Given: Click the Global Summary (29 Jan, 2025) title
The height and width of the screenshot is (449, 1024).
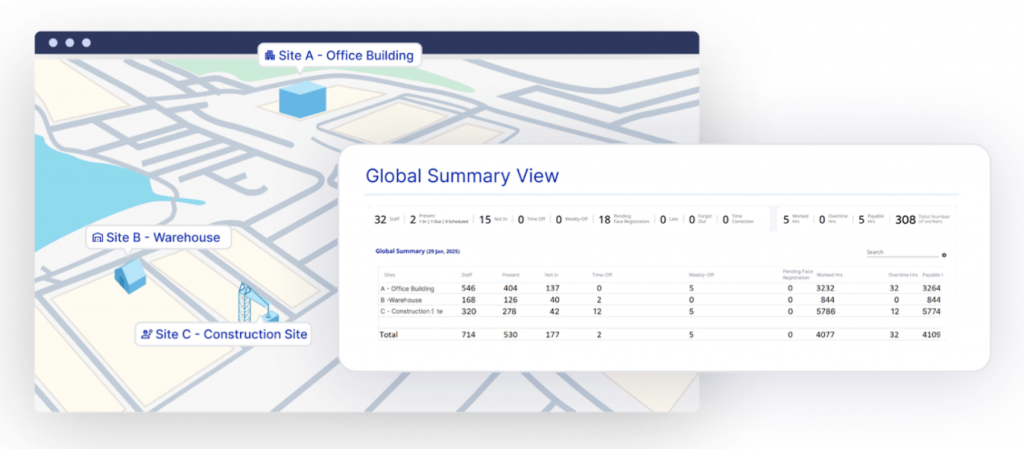Looking at the screenshot, I should pyautogui.click(x=418, y=251).
